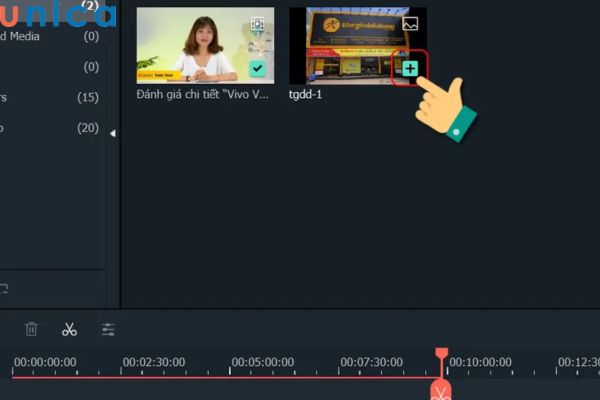
Task: Select the Vivo review video thumbnail
Action: point(205,45)
